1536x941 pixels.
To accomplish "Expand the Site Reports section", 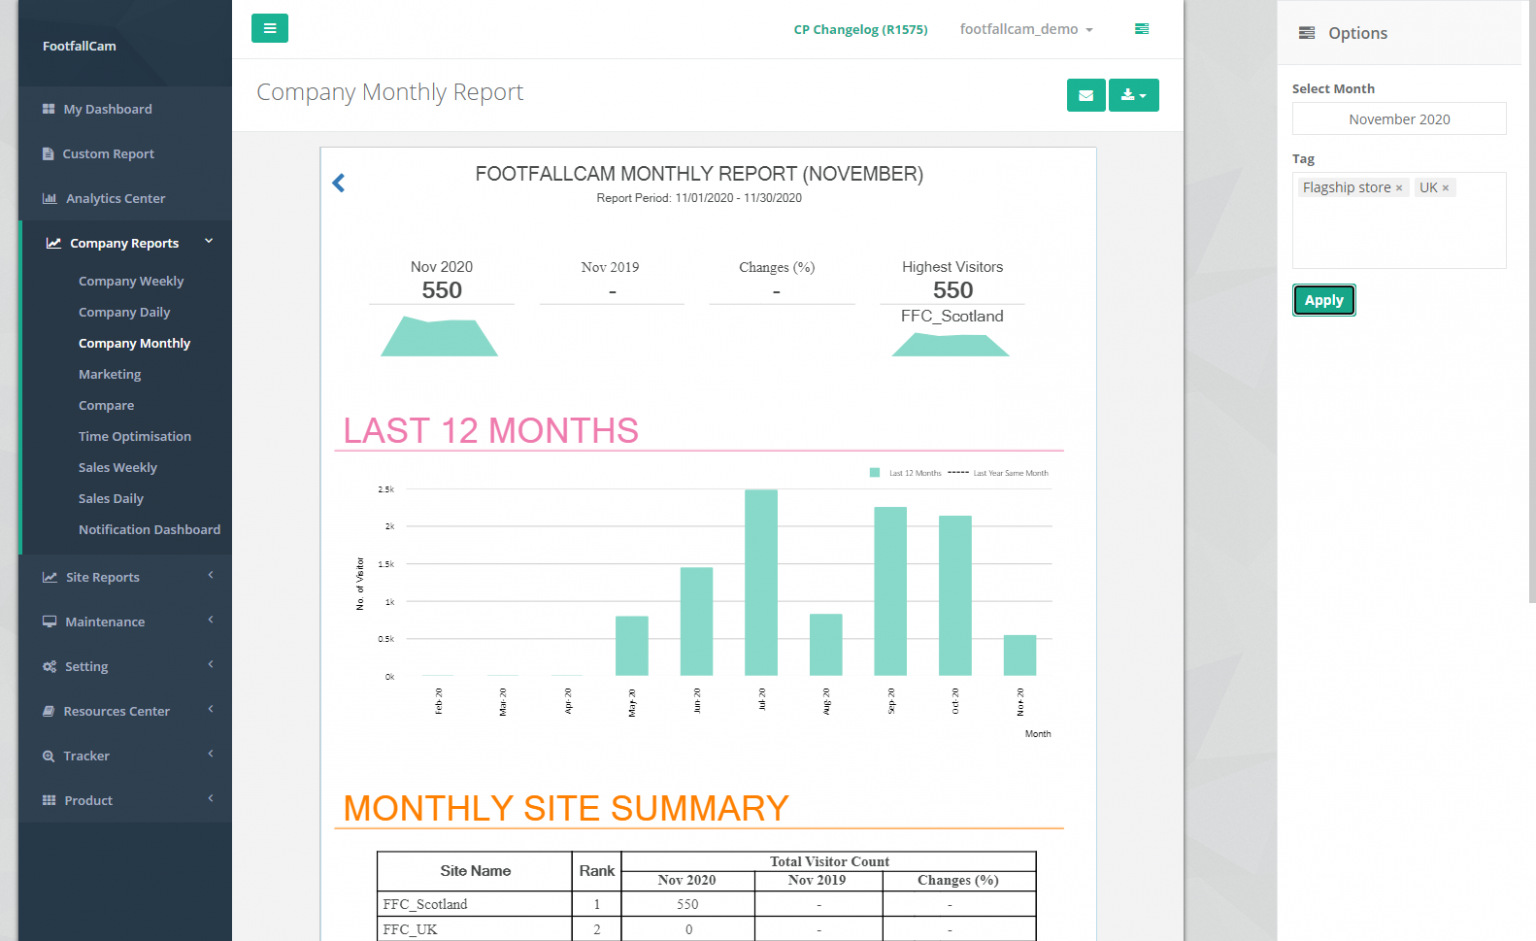I will (x=125, y=577).
